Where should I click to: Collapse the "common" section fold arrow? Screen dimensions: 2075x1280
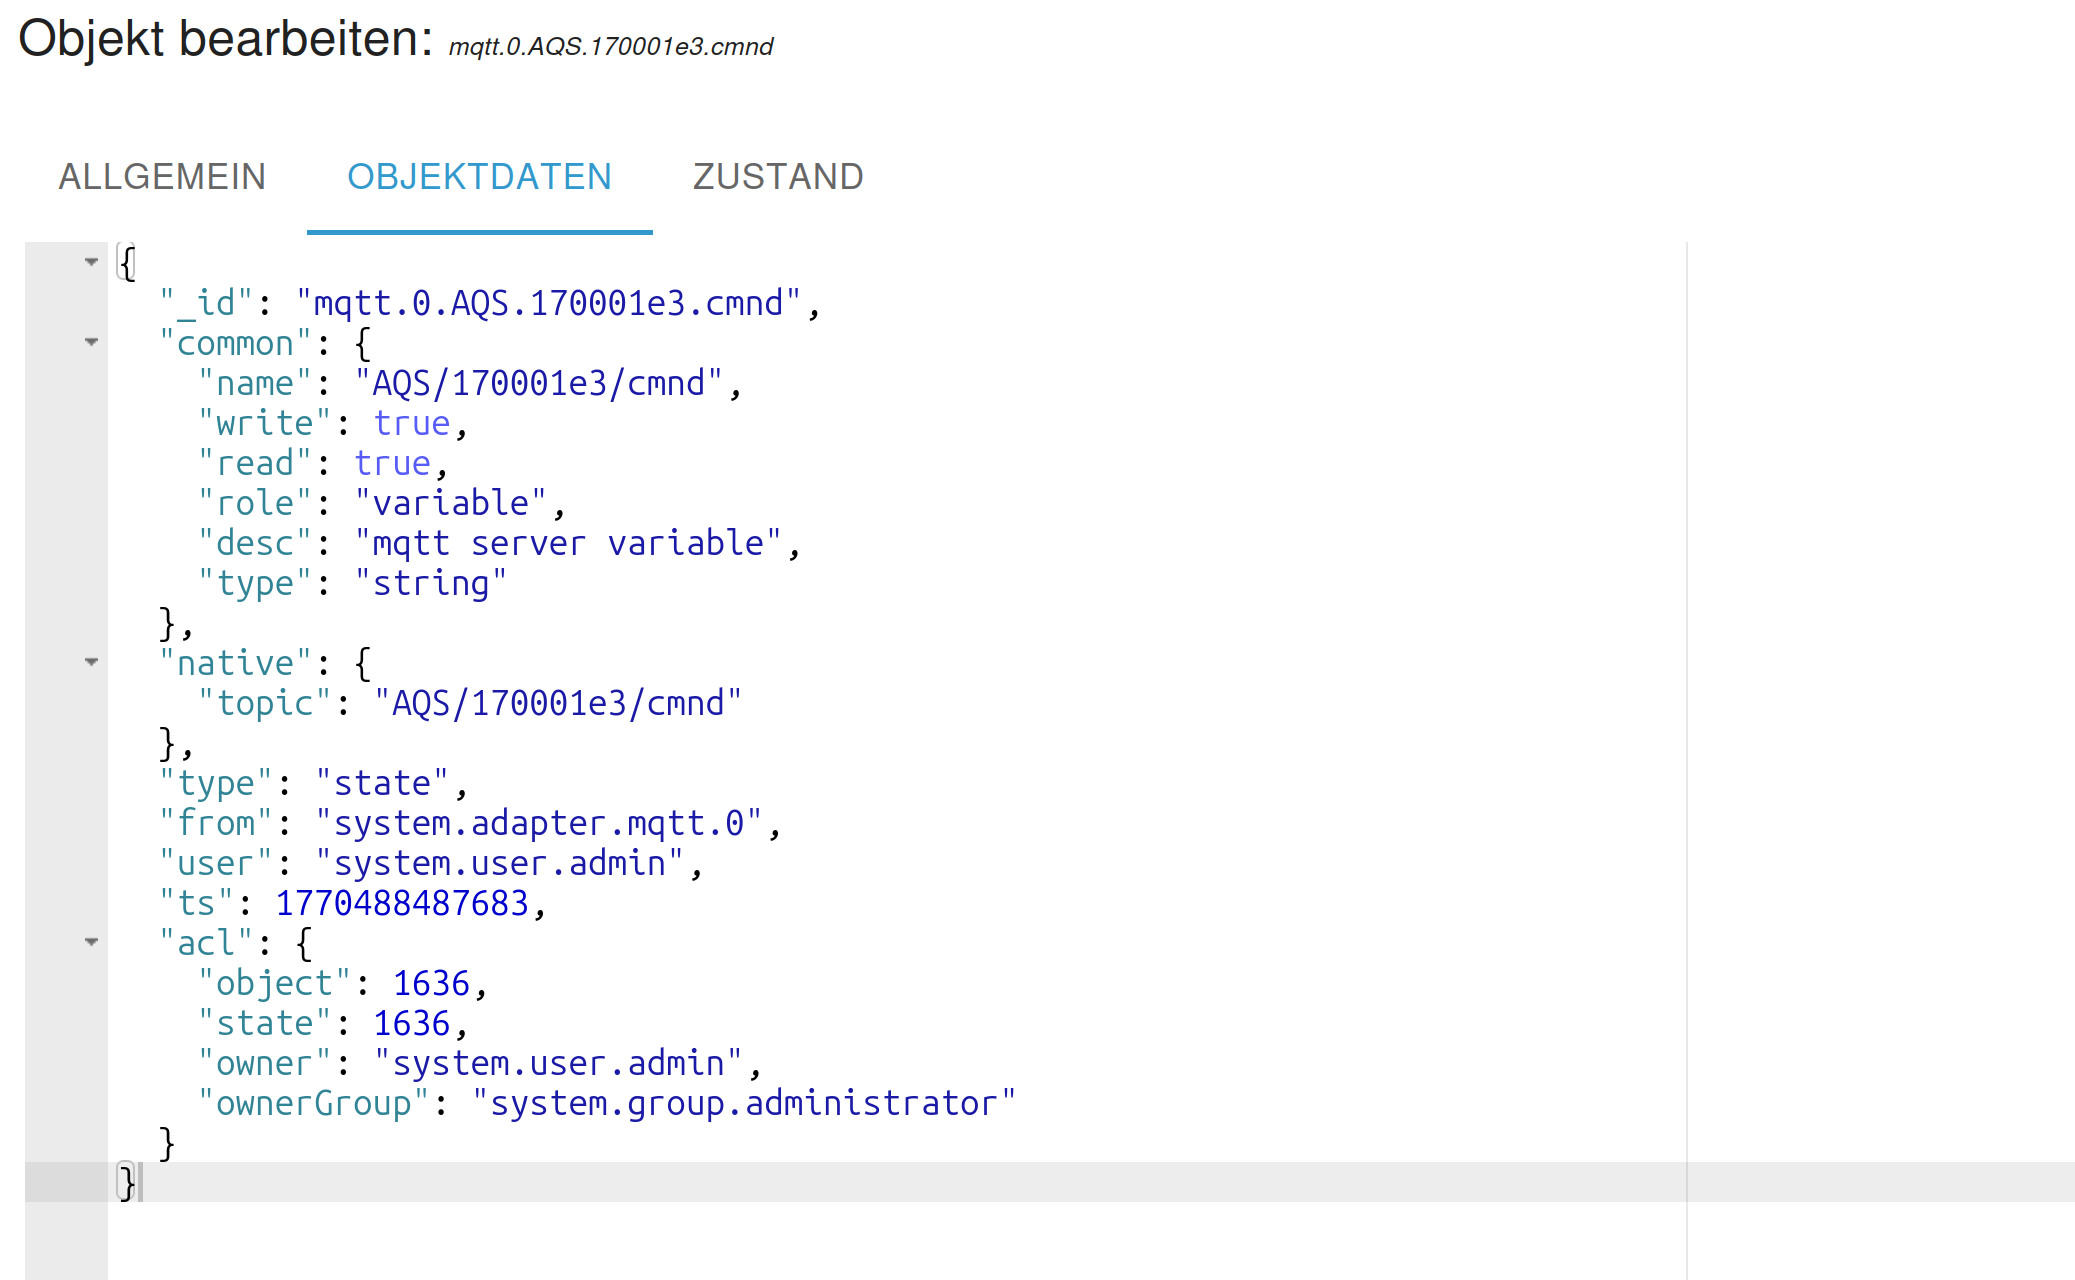(x=91, y=342)
